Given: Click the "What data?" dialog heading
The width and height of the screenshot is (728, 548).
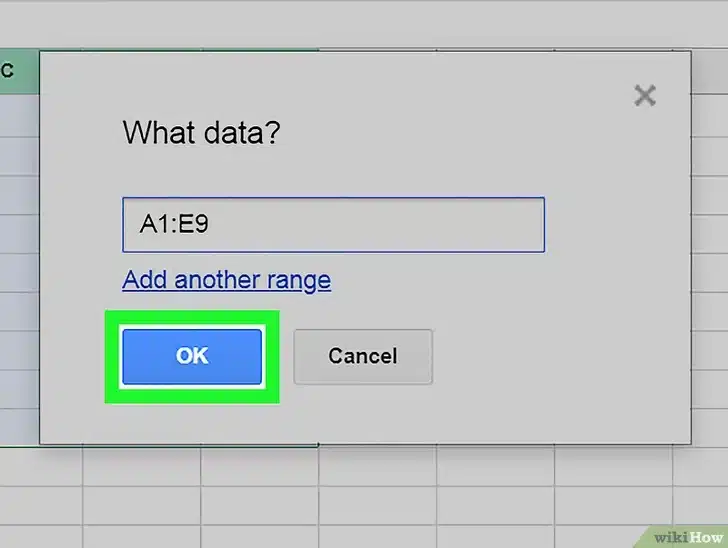Looking at the screenshot, I should coord(201,132).
